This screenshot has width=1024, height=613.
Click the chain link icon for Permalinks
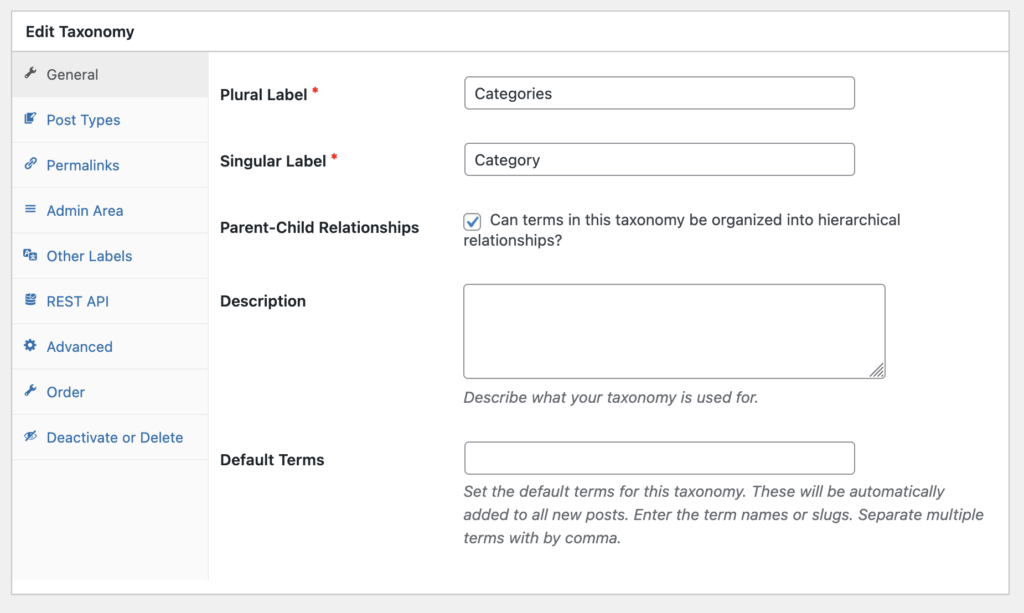pos(31,165)
